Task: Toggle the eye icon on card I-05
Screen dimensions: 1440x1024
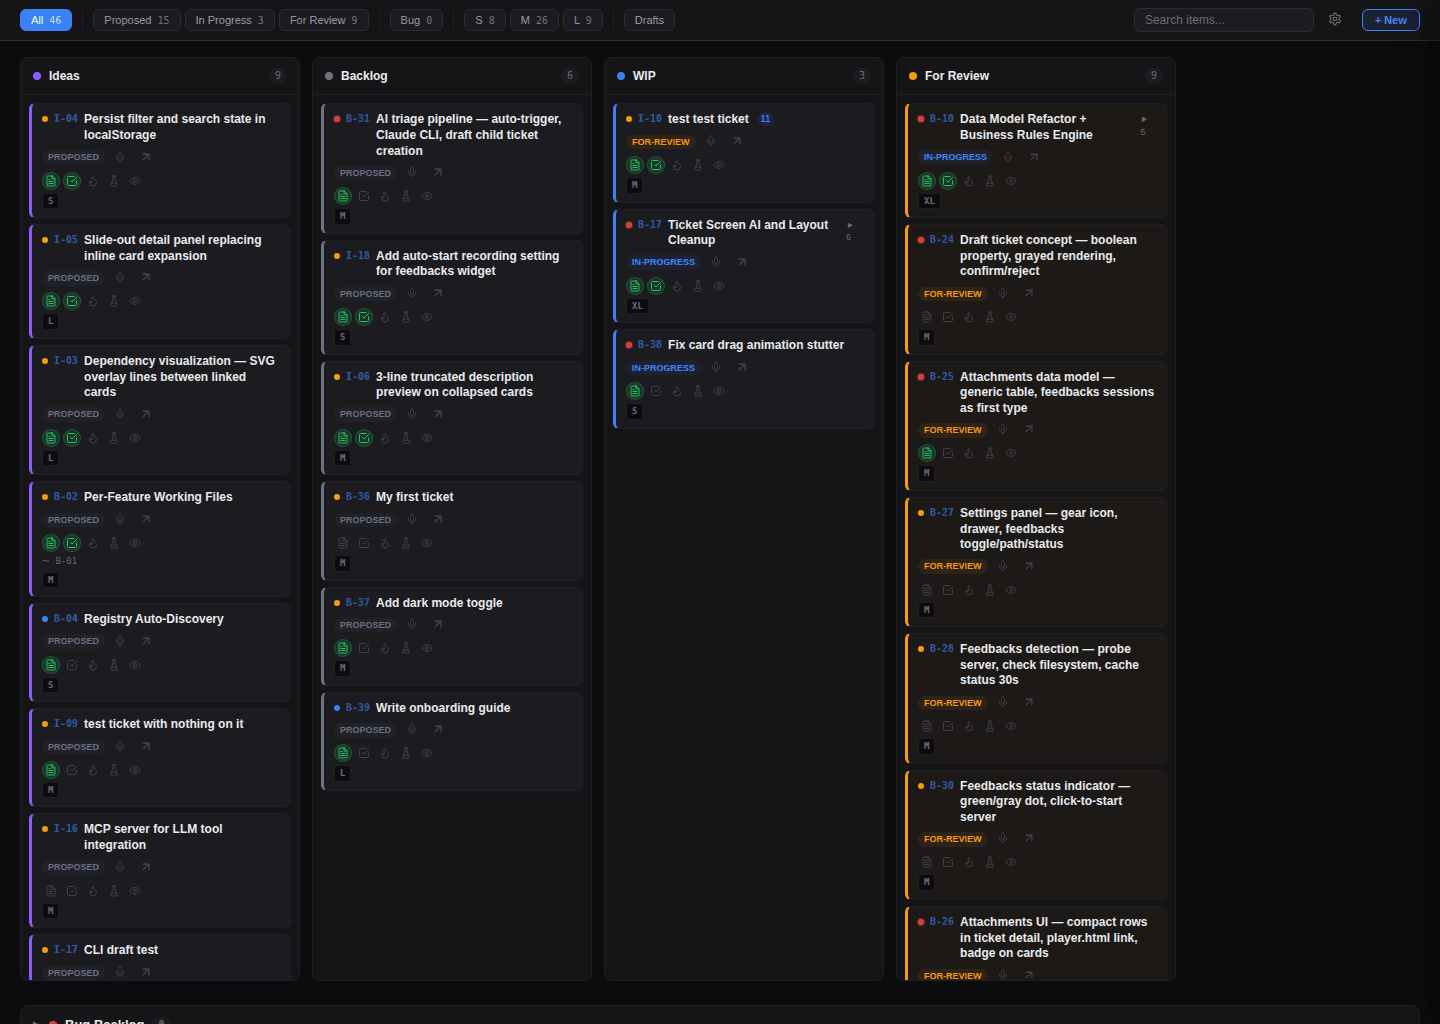Action: (x=135, y=301)
